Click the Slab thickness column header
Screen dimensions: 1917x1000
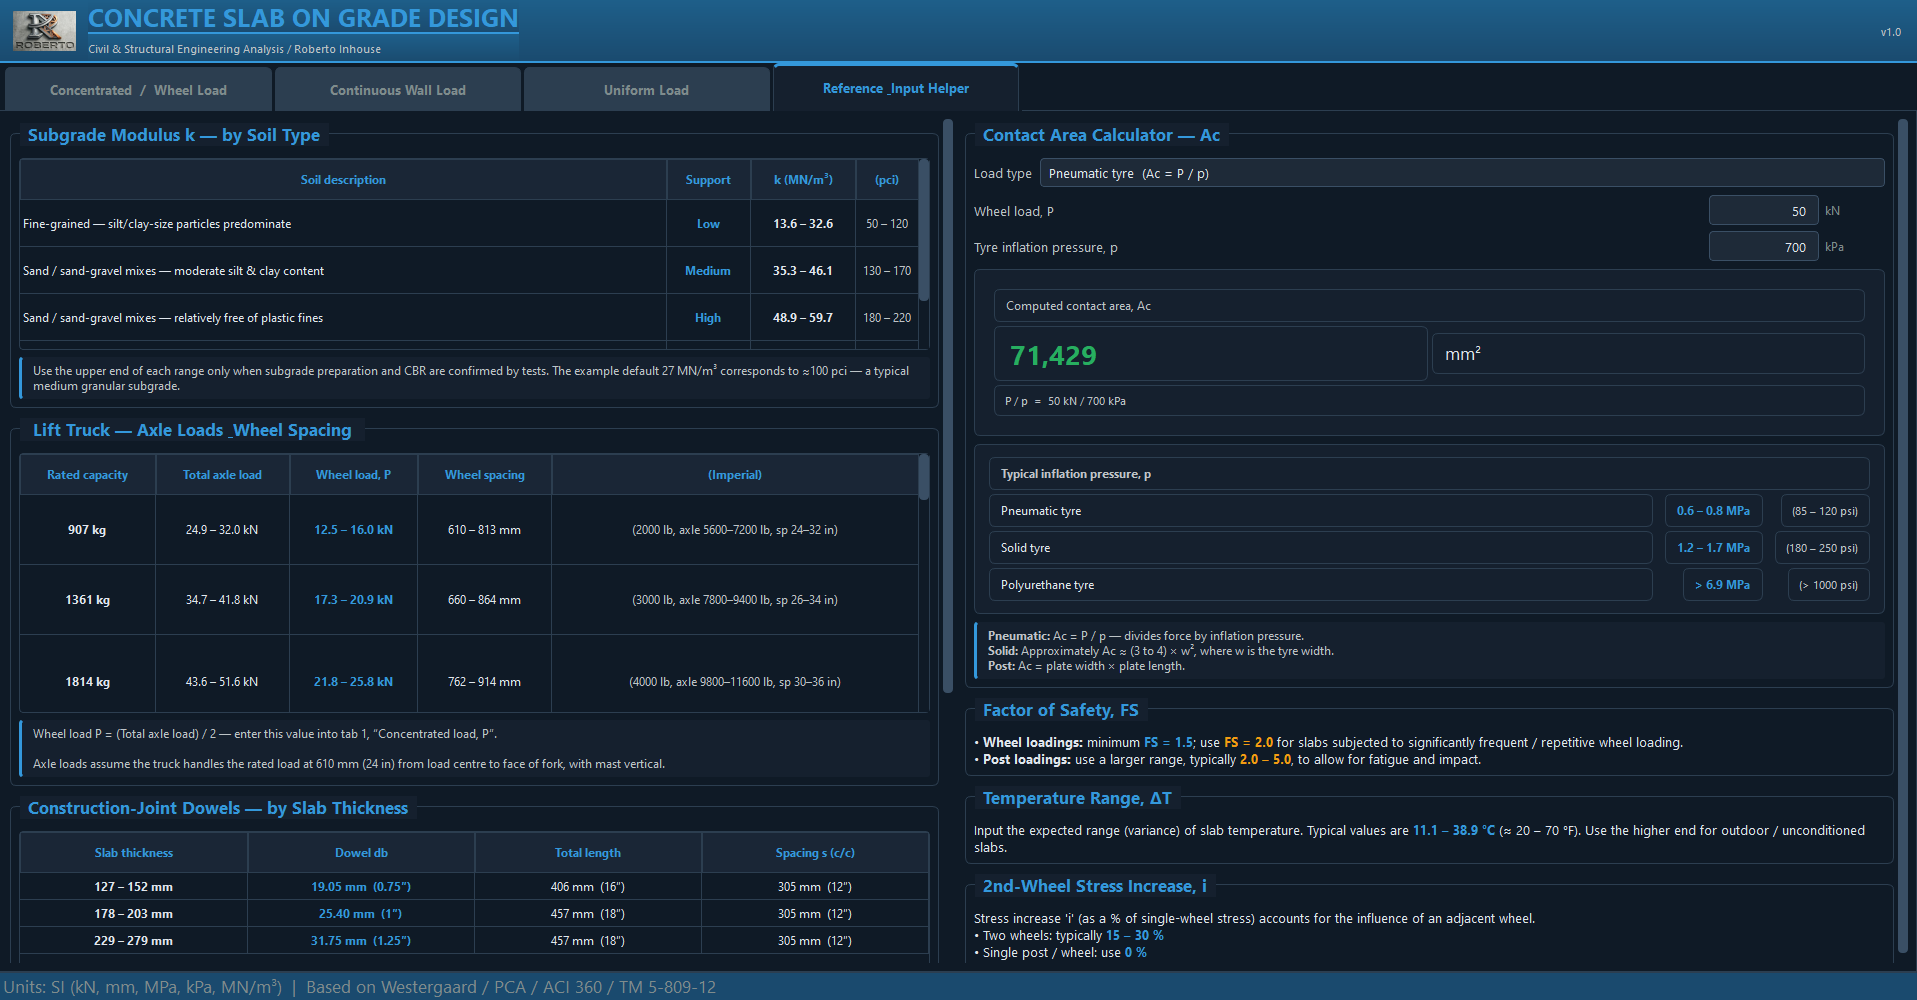[x=134, y=853]
